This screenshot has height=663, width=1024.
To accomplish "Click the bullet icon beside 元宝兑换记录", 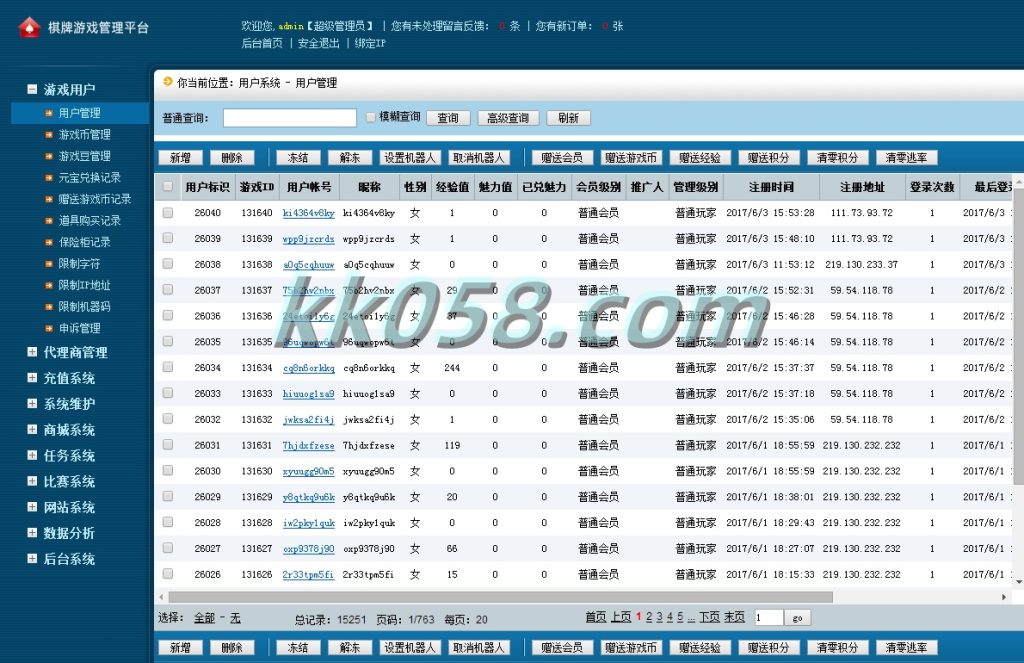I will 48,178.
